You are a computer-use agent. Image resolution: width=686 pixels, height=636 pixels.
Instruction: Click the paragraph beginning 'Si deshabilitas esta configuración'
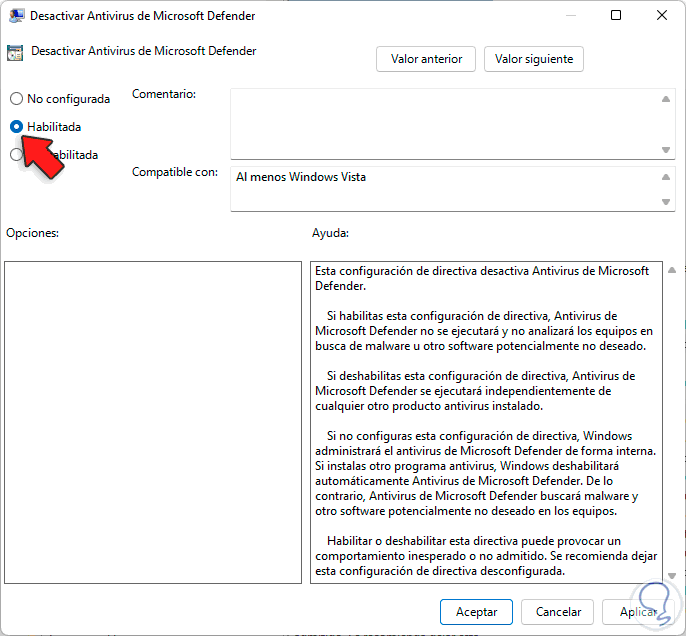tap(475, 391)
